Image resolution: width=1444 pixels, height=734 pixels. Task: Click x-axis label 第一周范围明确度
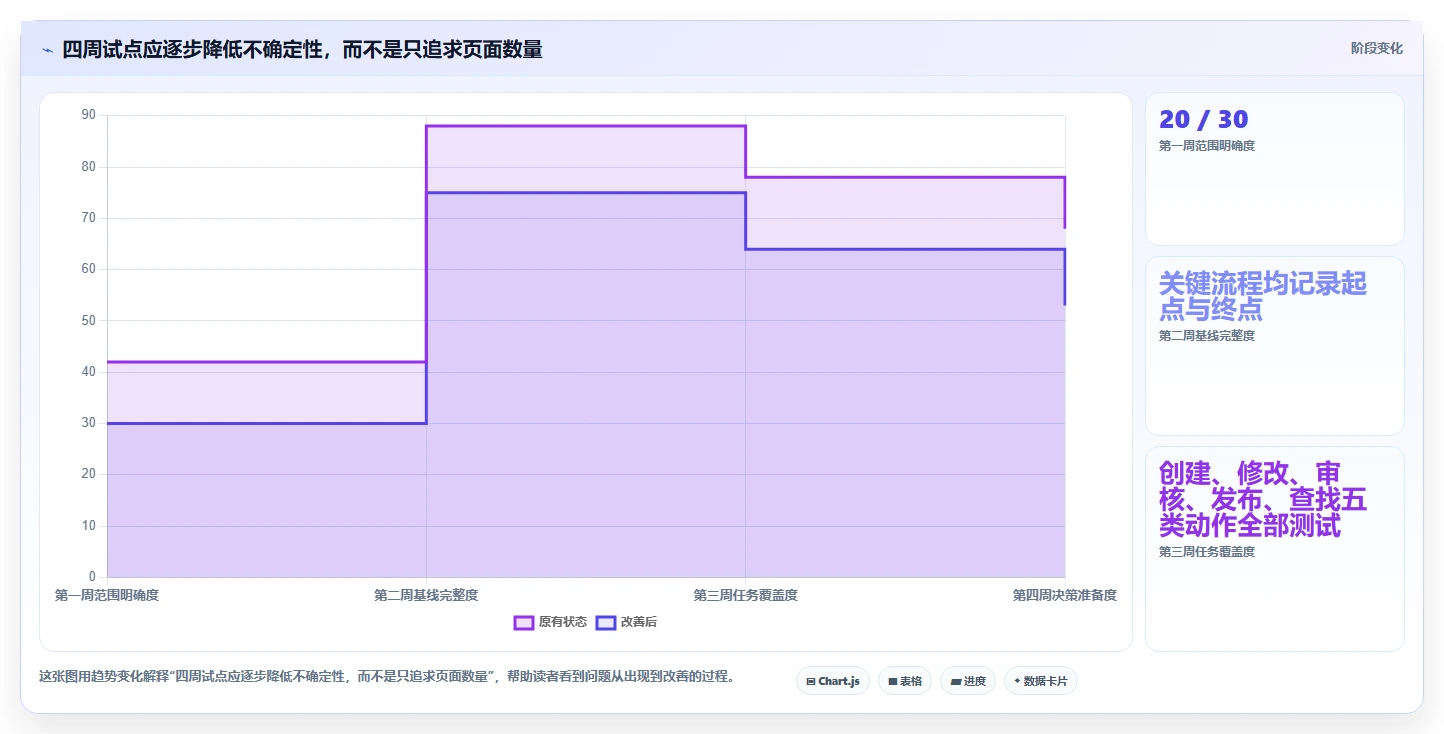tap(107, 595)
